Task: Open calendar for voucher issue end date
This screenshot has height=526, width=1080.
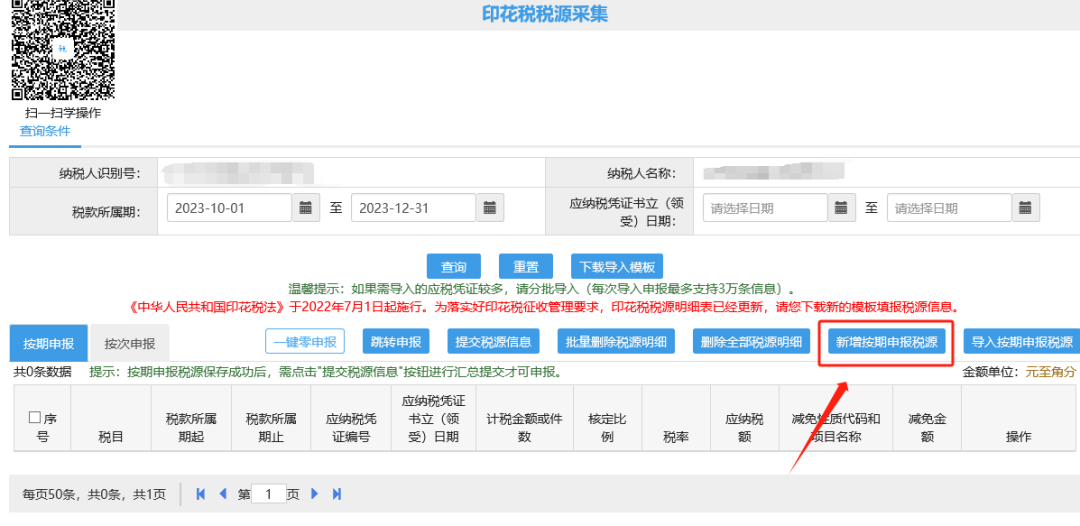Action: click(1025, 207)
